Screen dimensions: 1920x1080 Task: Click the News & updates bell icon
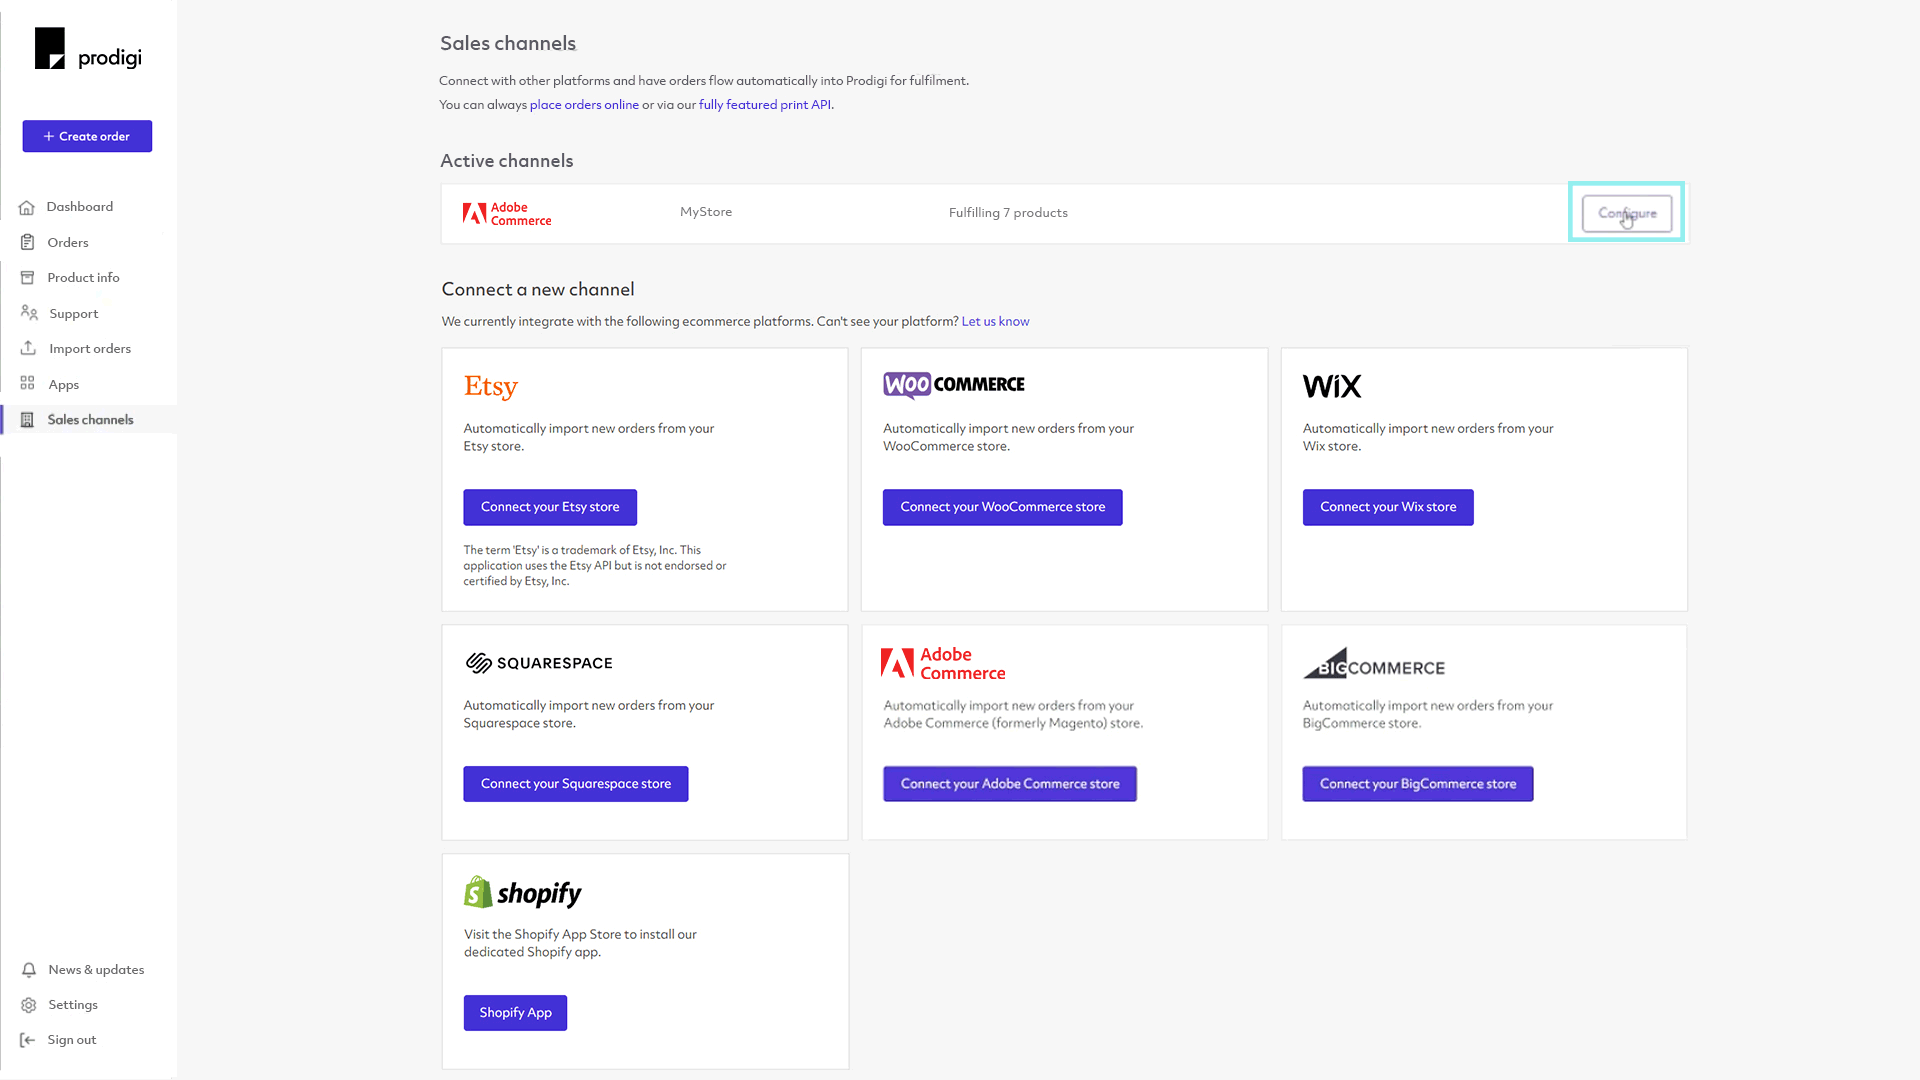pyautogui.click(x=29, y=969)
